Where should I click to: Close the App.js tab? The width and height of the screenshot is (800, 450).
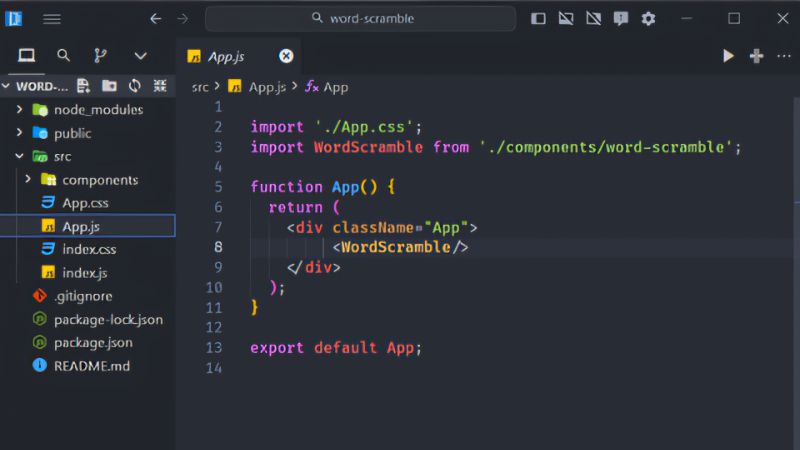pyautogui.click(x=286, y=56)
